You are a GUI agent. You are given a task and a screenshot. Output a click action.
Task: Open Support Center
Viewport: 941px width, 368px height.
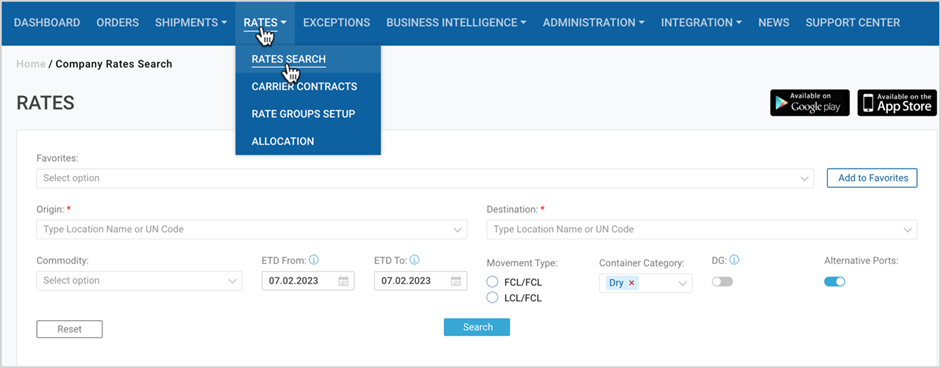853,23
